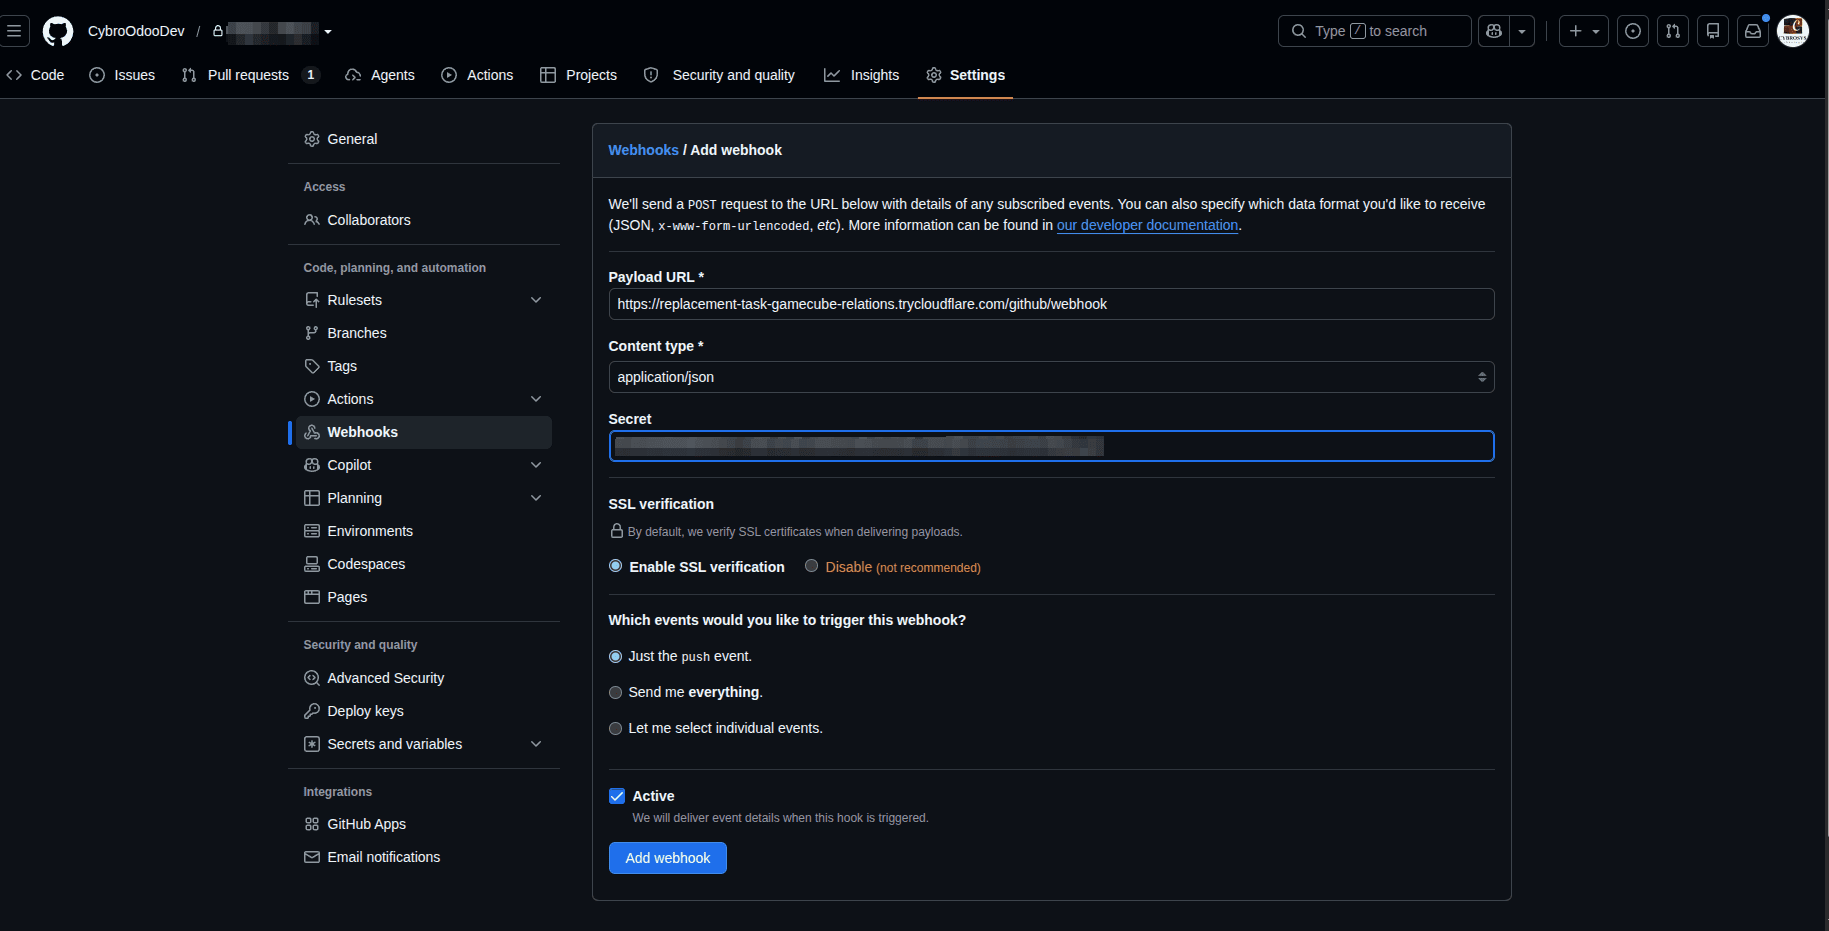
Task: Open the Content type dropdown
Action: (1051, 377)
